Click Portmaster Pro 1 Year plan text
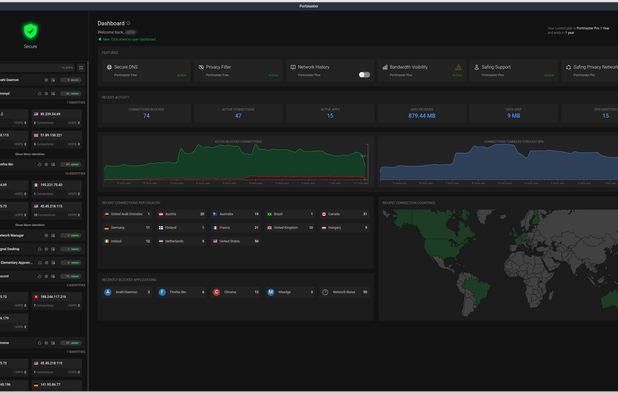Viewport: 618px width, 394px height. 593,28
